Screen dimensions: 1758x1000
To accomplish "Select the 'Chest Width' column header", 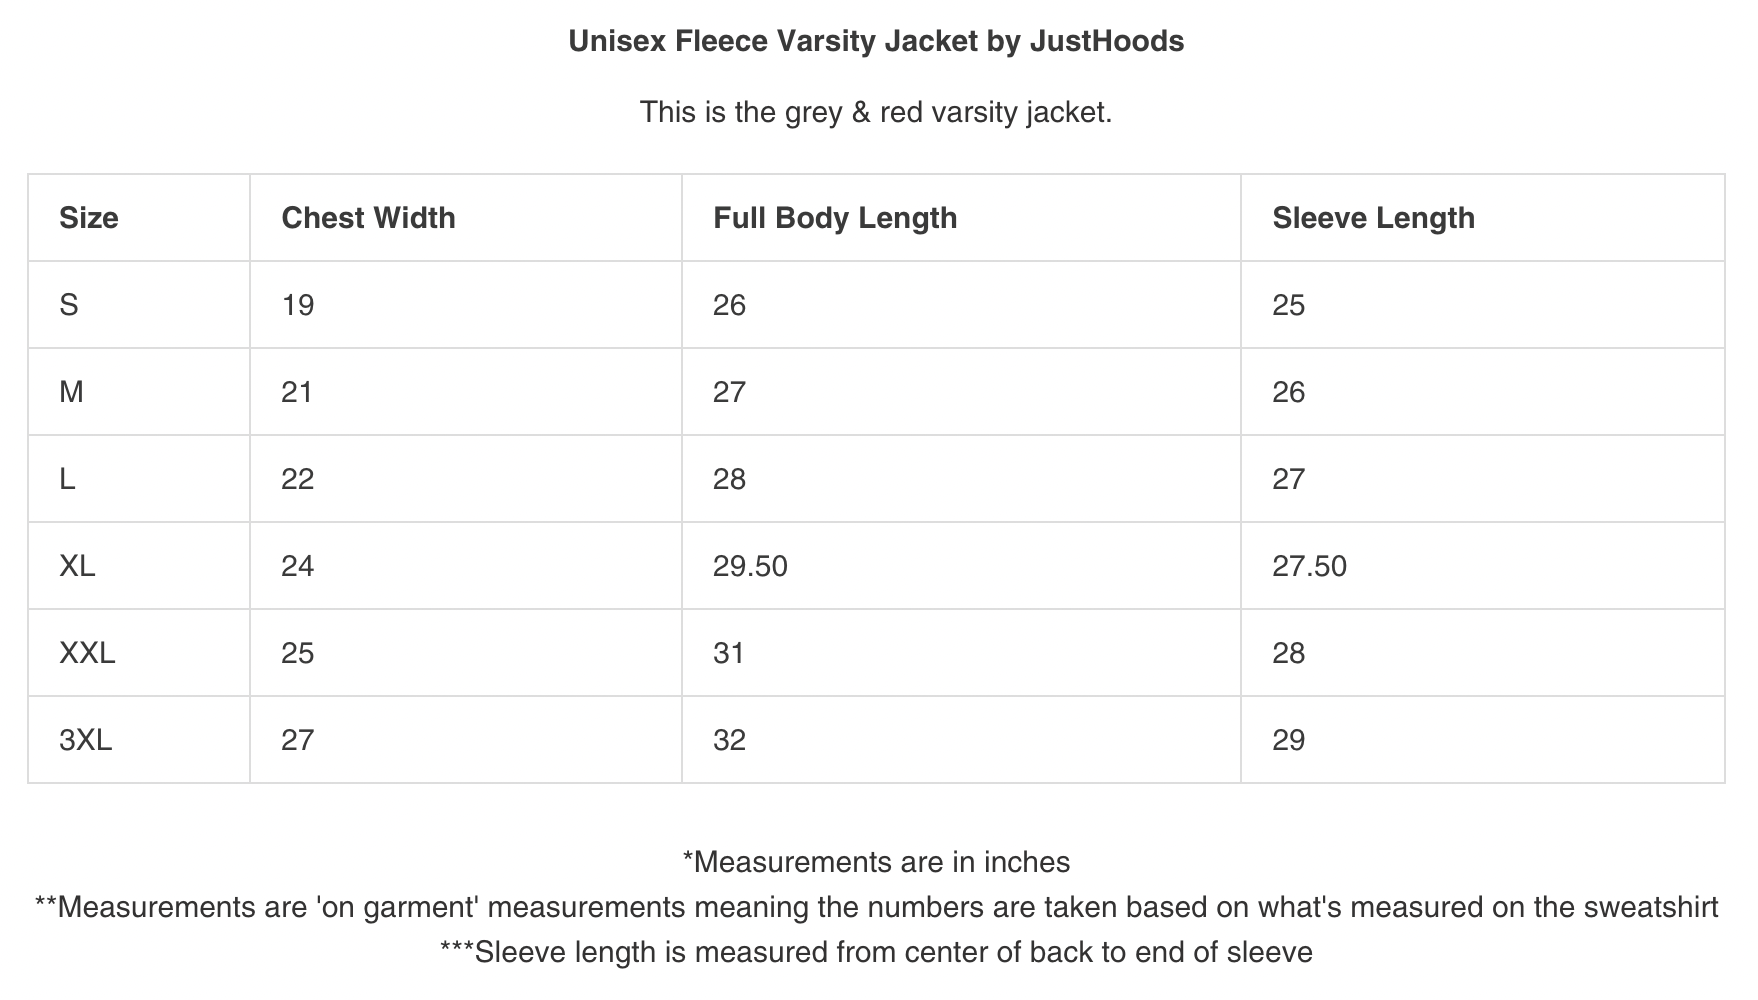I will tap(368, 218).
